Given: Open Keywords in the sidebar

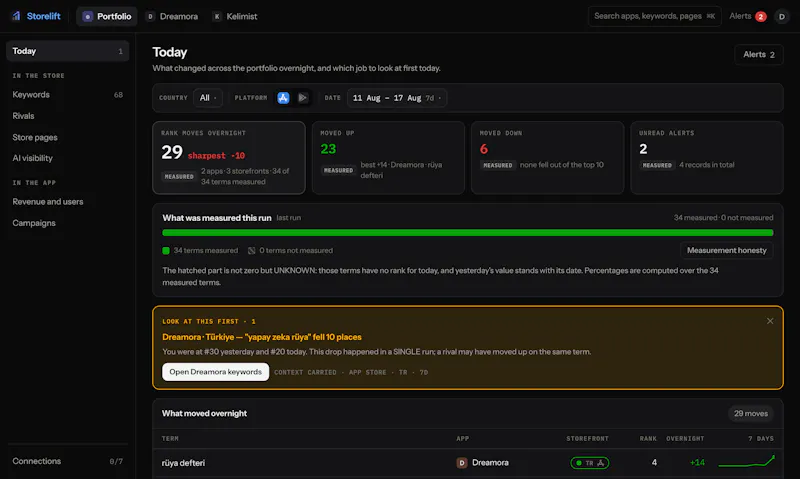Looking at the screenshot, I should (67, 94).
